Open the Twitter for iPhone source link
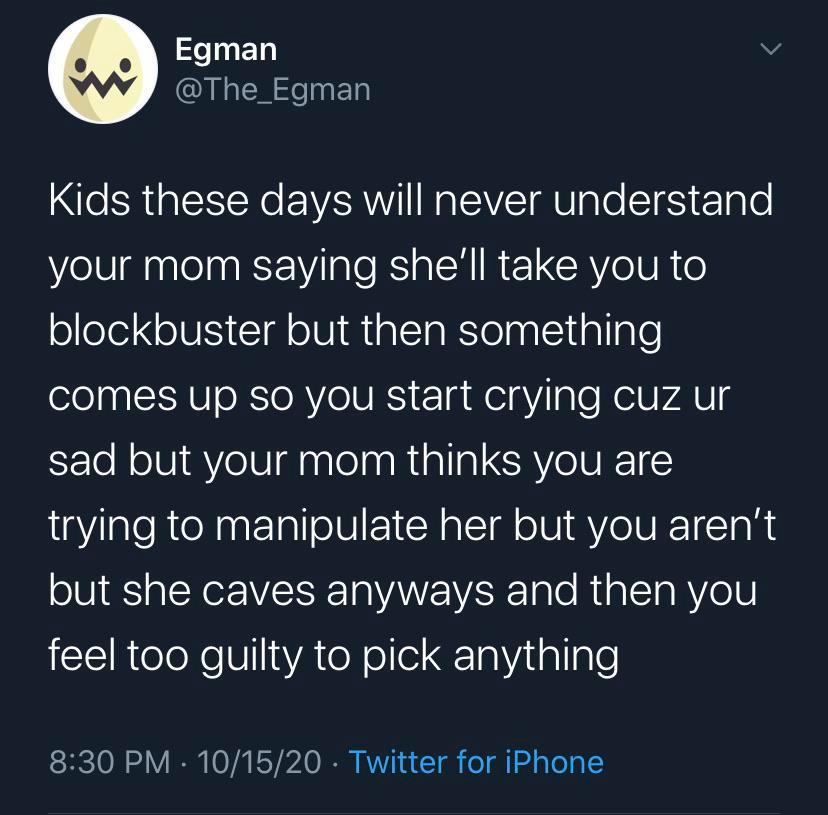This screenshot has width=828, height=815. [476, 762]
